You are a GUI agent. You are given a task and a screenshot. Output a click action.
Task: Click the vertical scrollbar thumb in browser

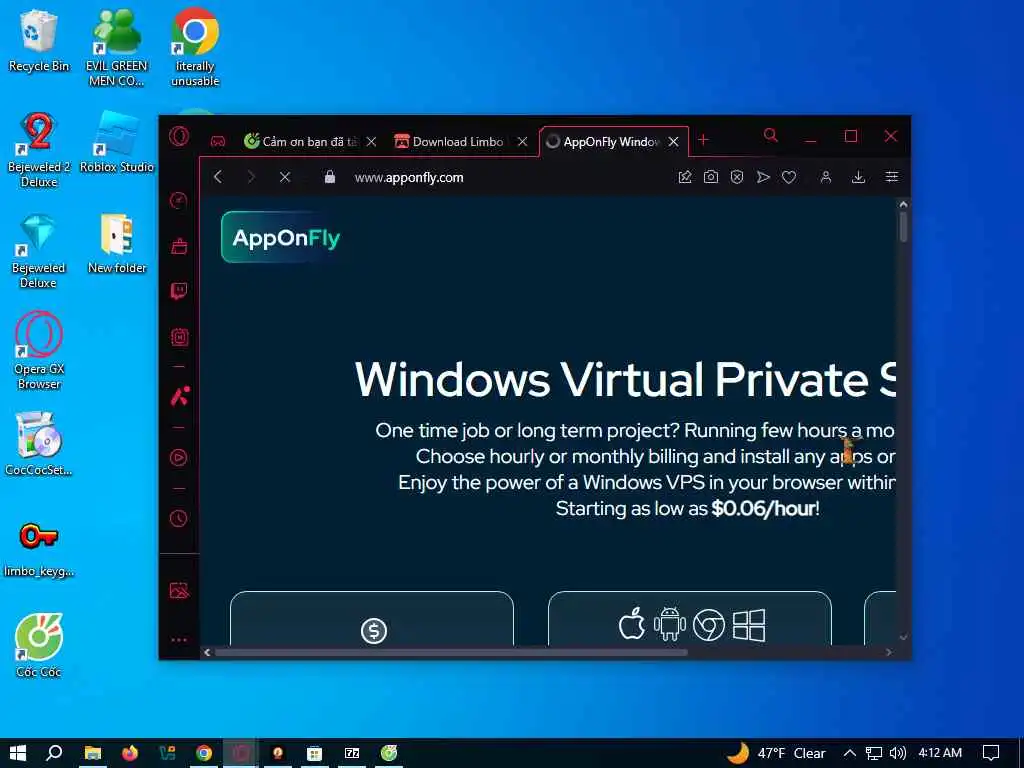(903, 227)
